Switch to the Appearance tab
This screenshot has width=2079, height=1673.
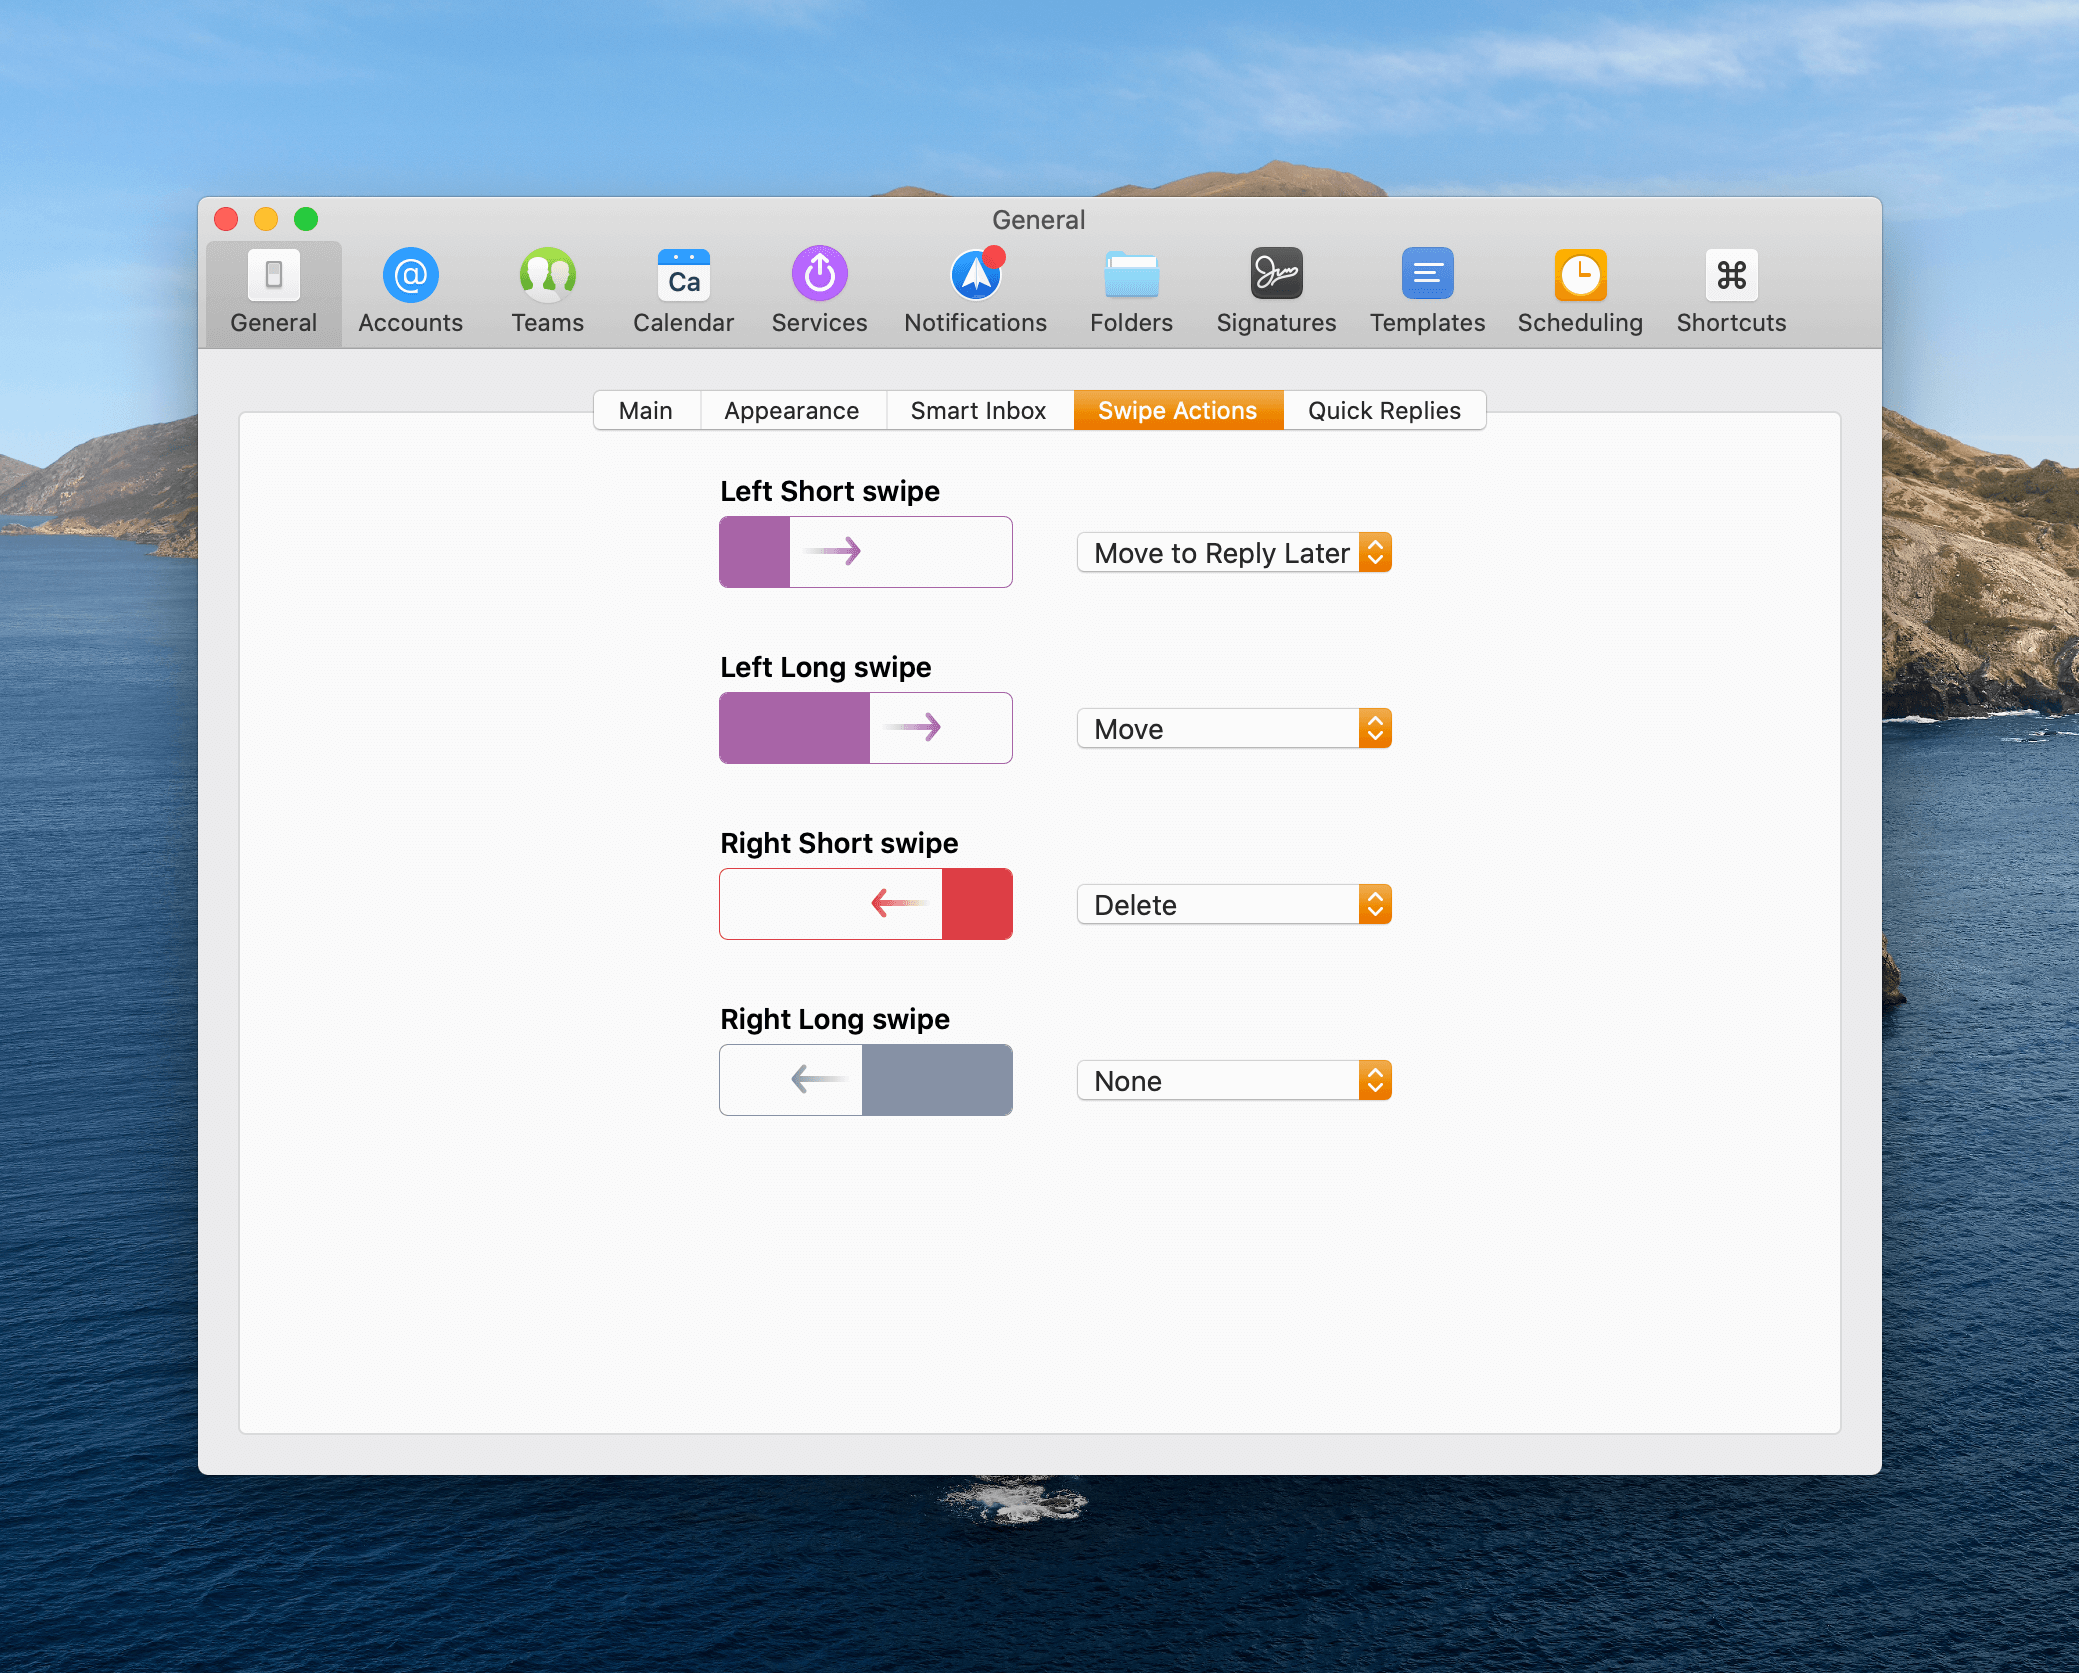click(x=791, y=411)
